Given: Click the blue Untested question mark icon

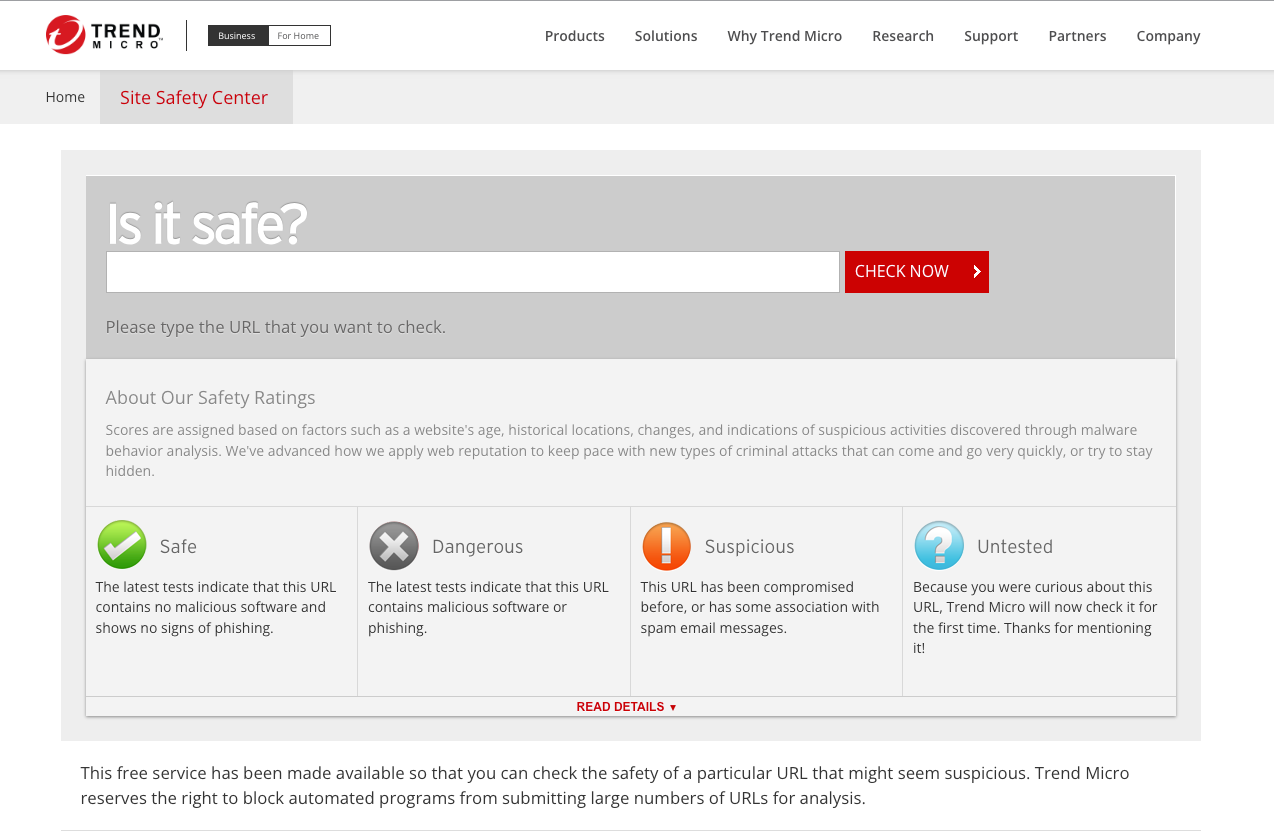Looking at the screenshot, I should (x=939, y=546).
